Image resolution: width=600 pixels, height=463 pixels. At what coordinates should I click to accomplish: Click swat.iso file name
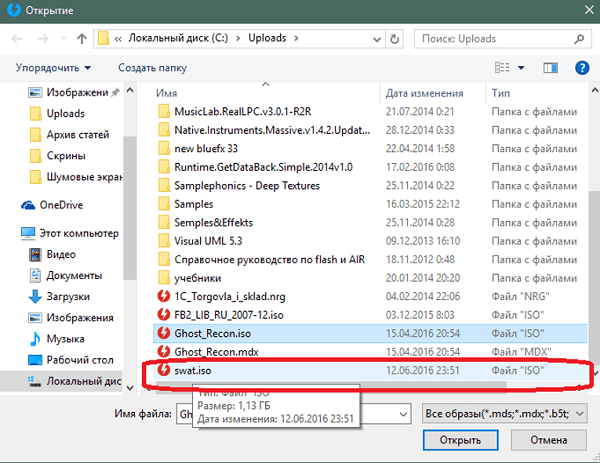point(193,370)
